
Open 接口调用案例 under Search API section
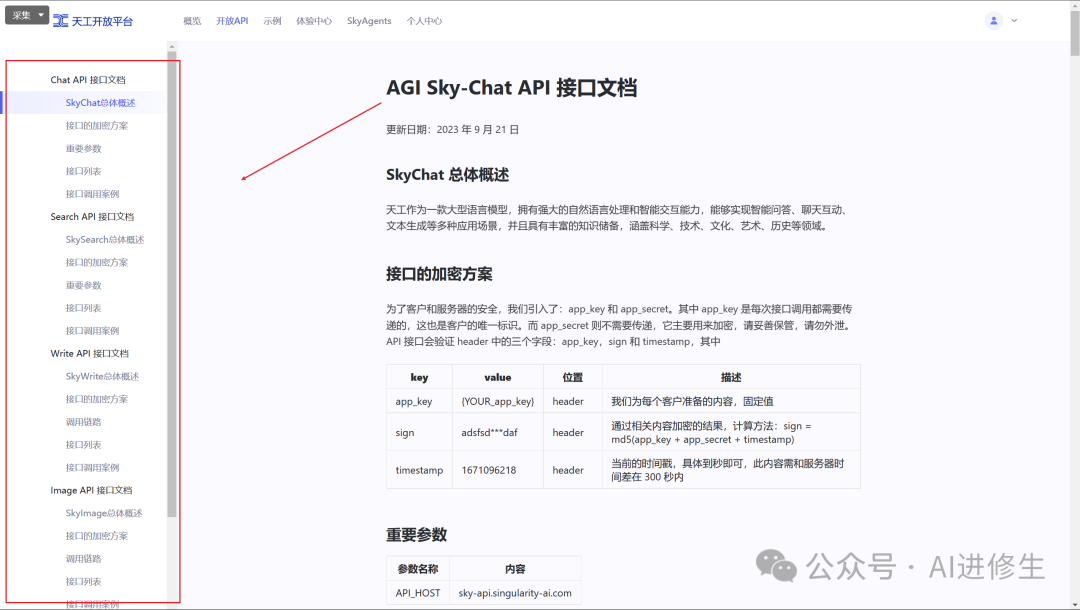(92, 330)
